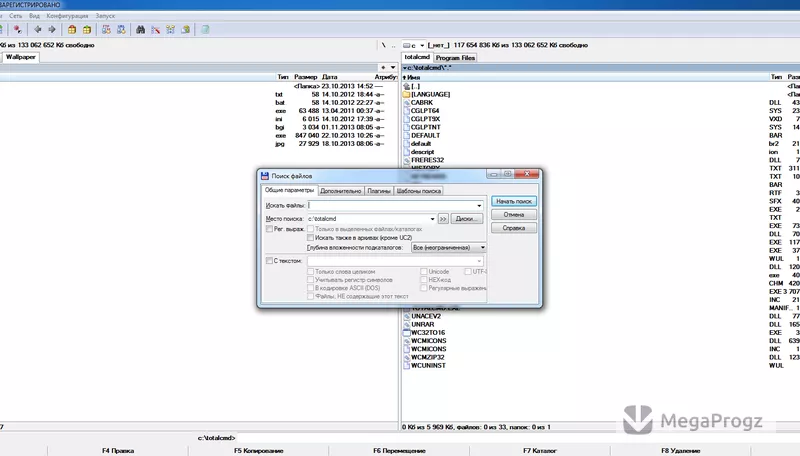
Task: Click the right panel drive c icon
Action: pyautogui.click(x=407, y=45)
